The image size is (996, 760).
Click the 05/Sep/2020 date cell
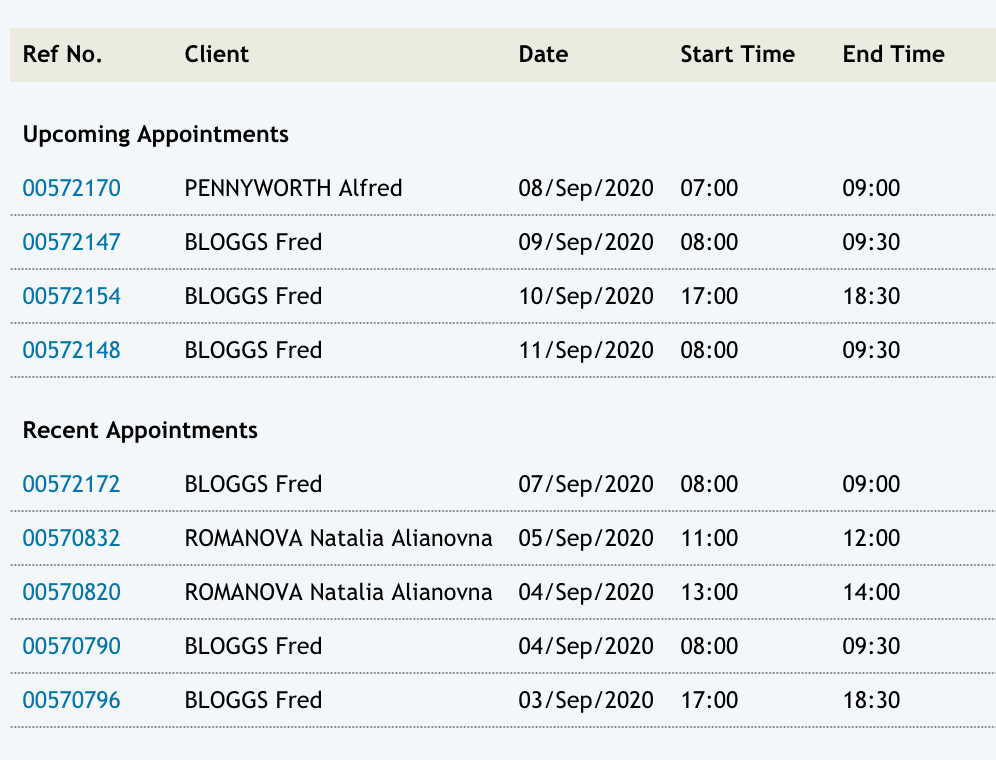coord(586,538)
